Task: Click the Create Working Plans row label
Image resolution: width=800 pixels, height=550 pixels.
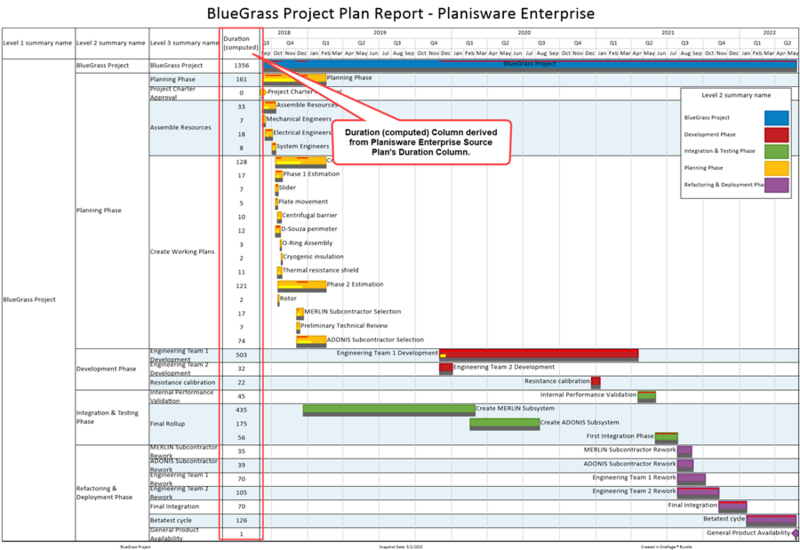Action: 182,252
